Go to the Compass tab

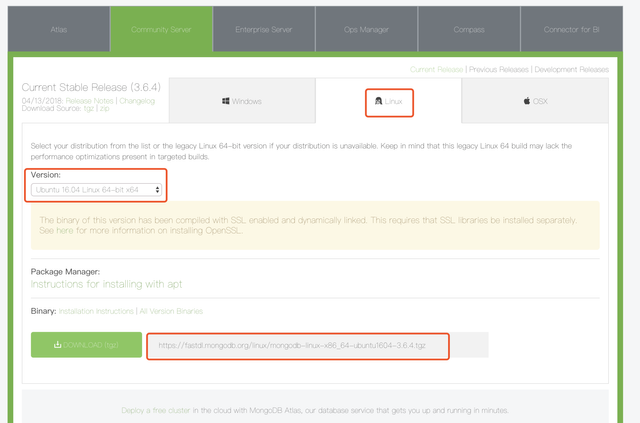(469, 29)
